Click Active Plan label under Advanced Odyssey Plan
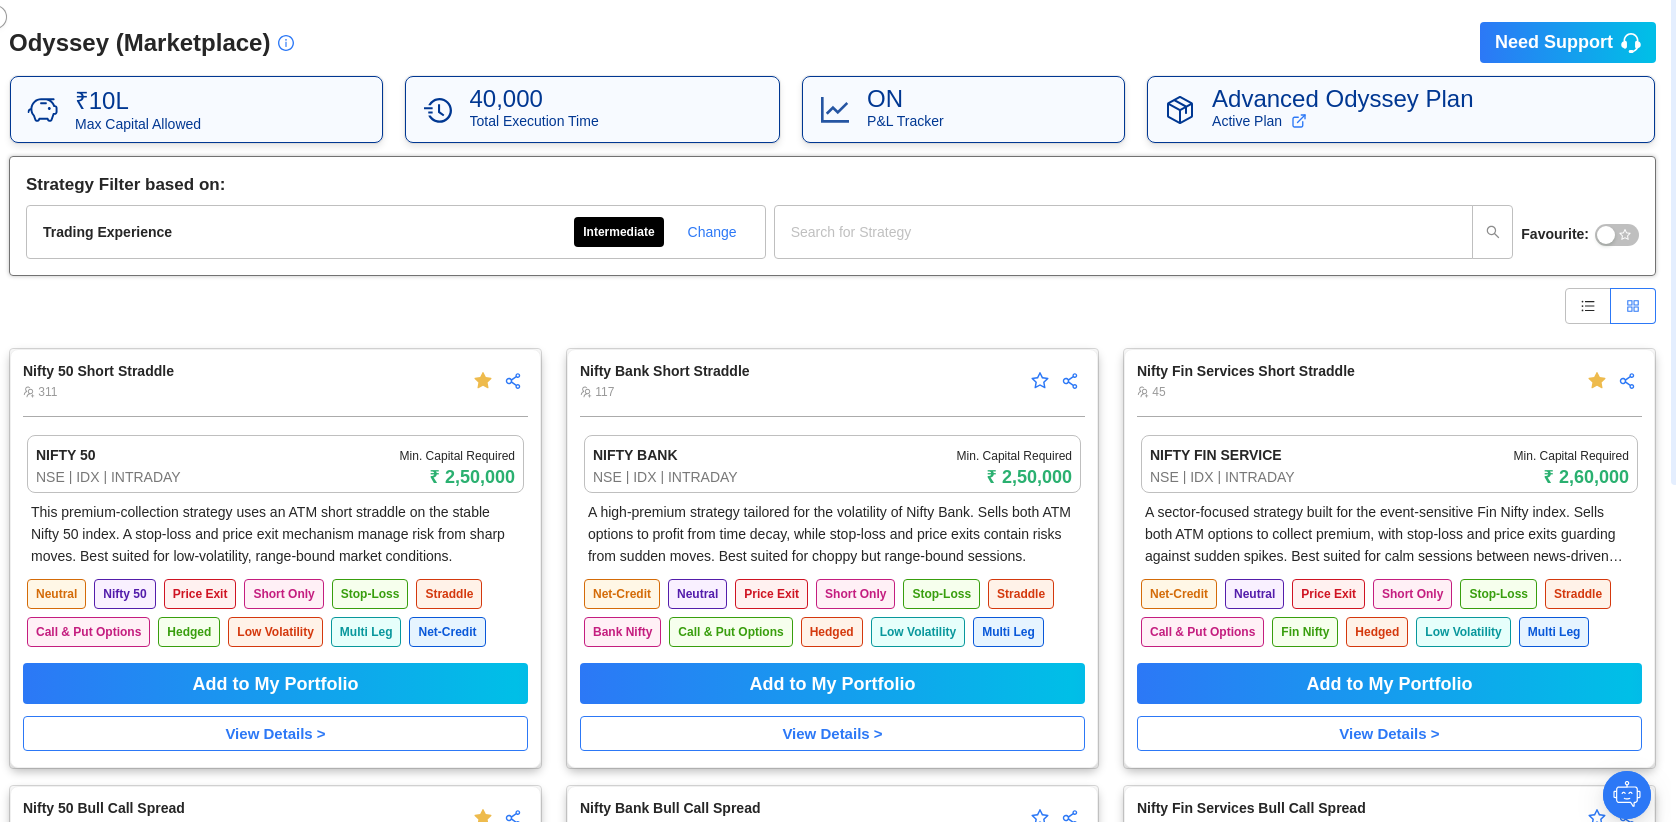Screen dimensions: 1676x822 coord(1247,121)
